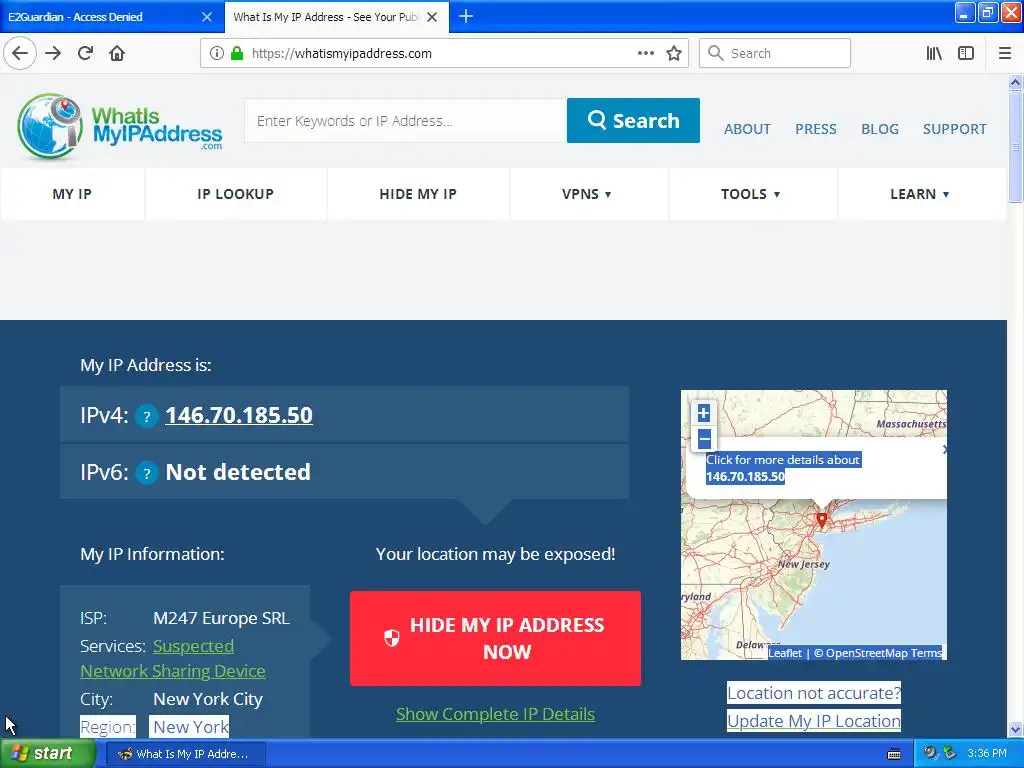Open the network connection tray icon
Screen dimensions: 1024x768
(x=950, y=753)
